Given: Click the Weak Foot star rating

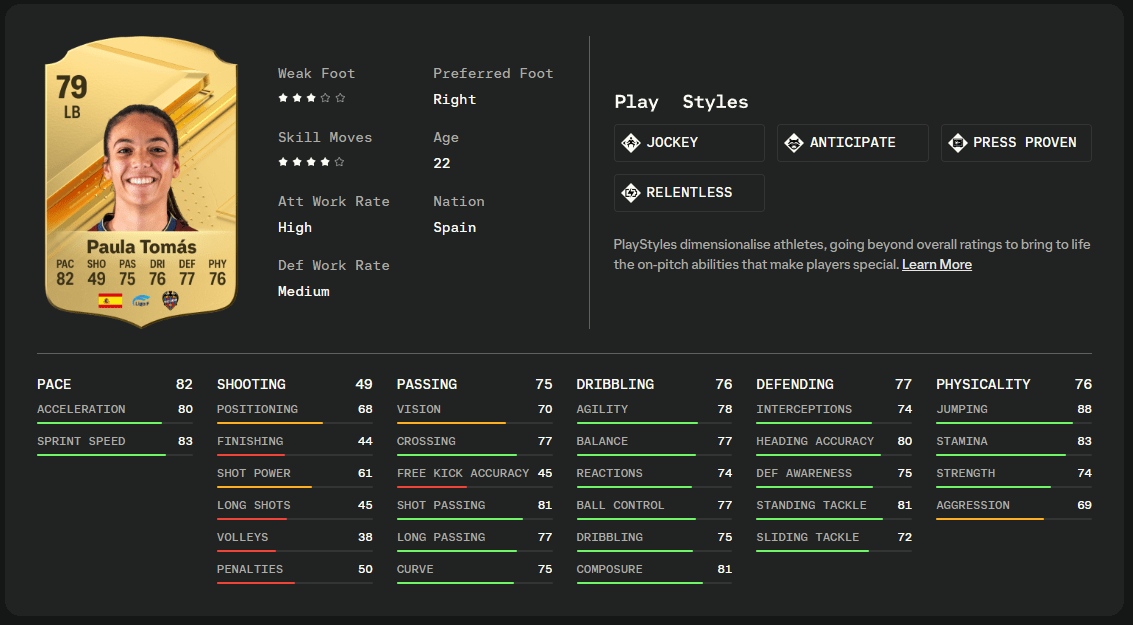Looking at the screenshot, I should [311, 98].
